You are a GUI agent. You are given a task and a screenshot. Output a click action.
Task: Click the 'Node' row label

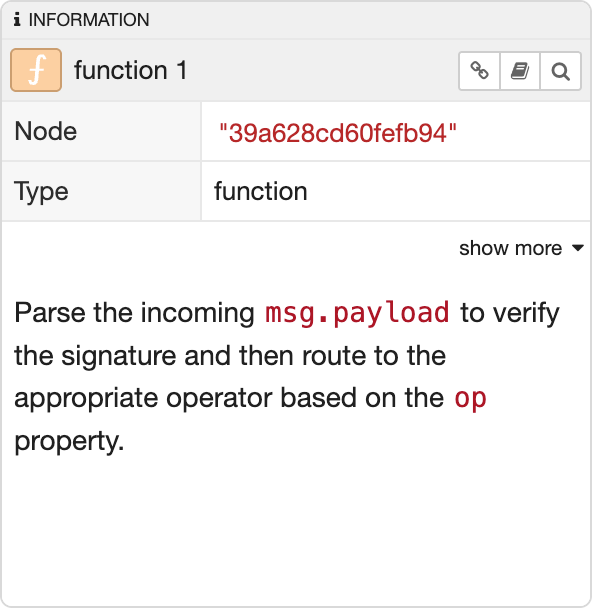pyautogui.click(x=46, y=131)
